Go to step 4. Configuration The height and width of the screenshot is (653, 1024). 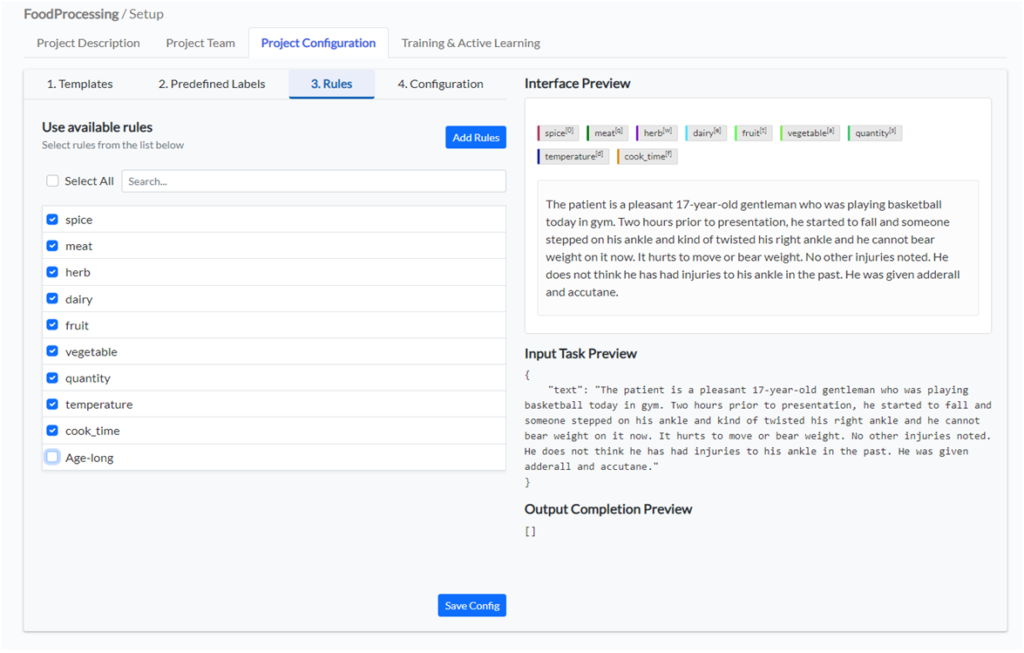(440, 84)
